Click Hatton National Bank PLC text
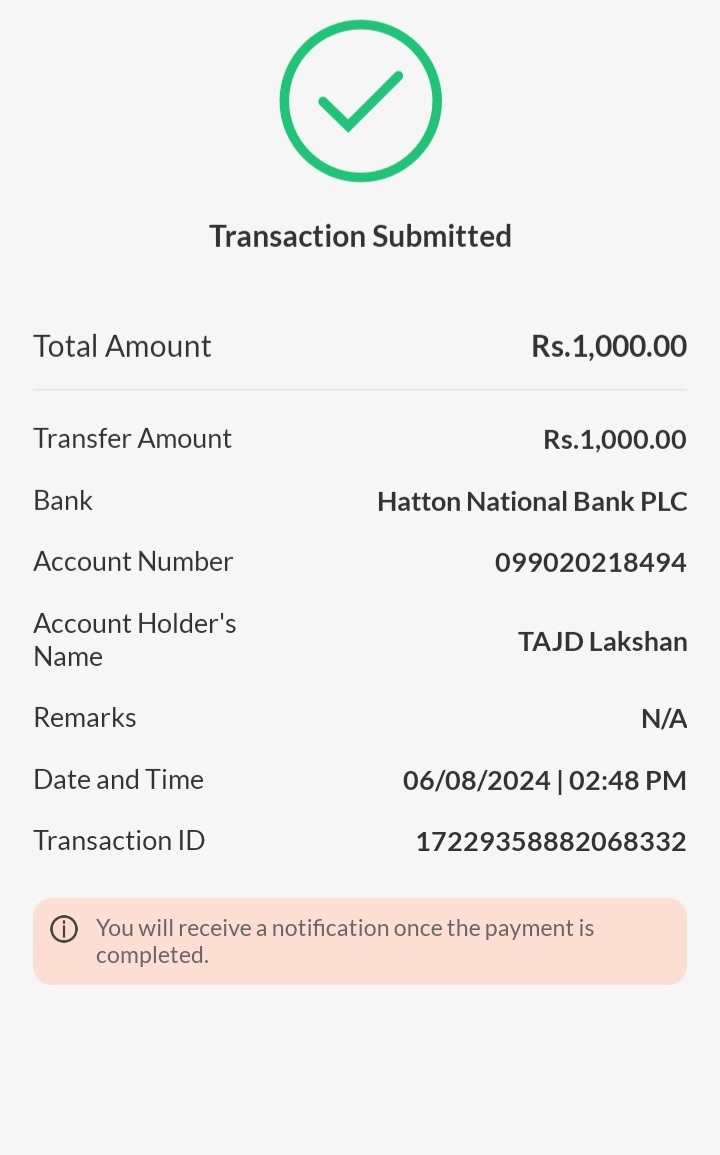Screen dimensions: 720x1155 pos(531,501)
